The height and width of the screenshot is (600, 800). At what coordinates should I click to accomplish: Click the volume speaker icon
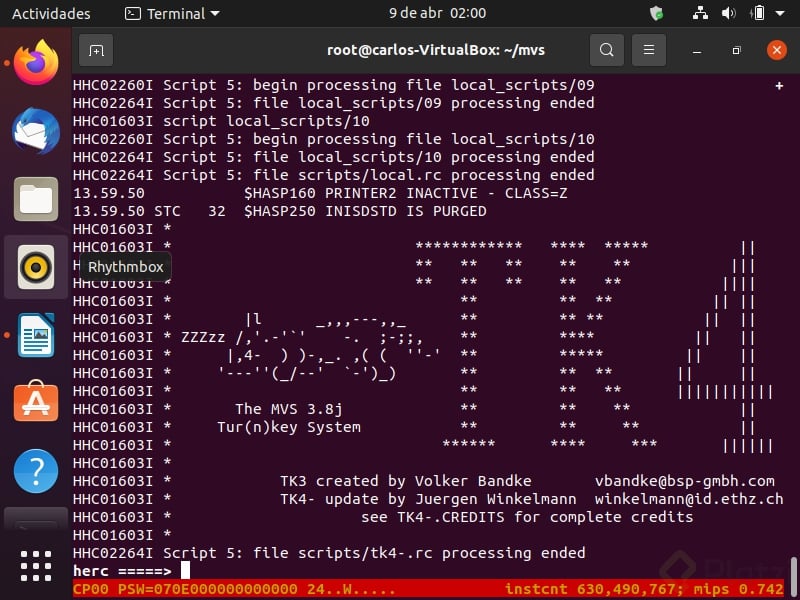point(728,13)
